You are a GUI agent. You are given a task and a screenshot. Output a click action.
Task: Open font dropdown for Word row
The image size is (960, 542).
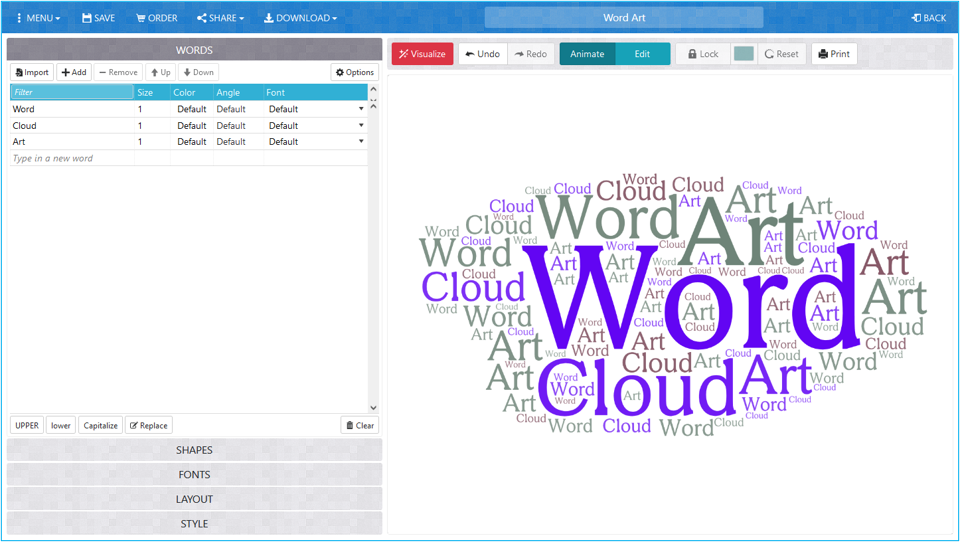pos(361,109)
